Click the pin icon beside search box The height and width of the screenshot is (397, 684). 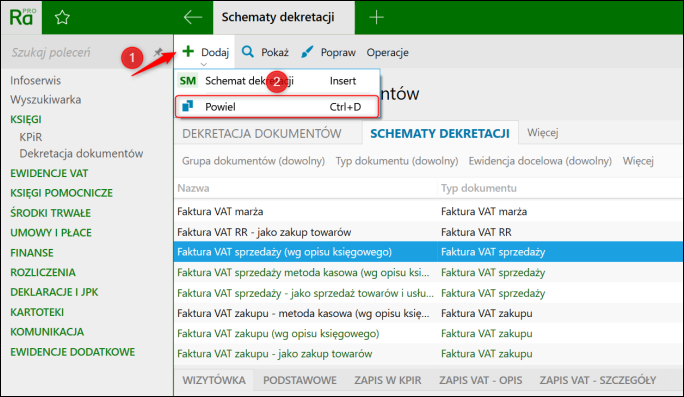tap(158, 52)
